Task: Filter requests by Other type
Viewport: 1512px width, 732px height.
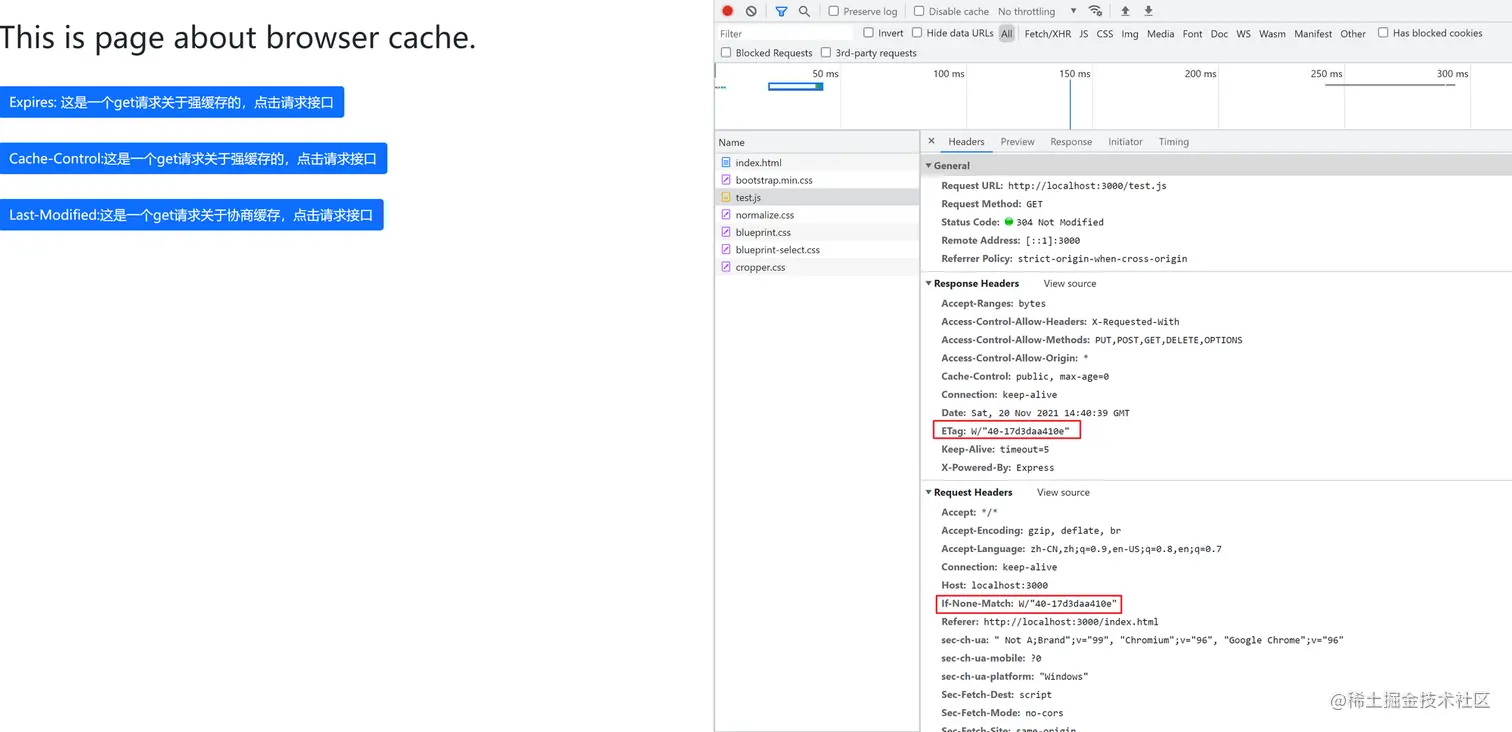Action: coord(1353,34)
